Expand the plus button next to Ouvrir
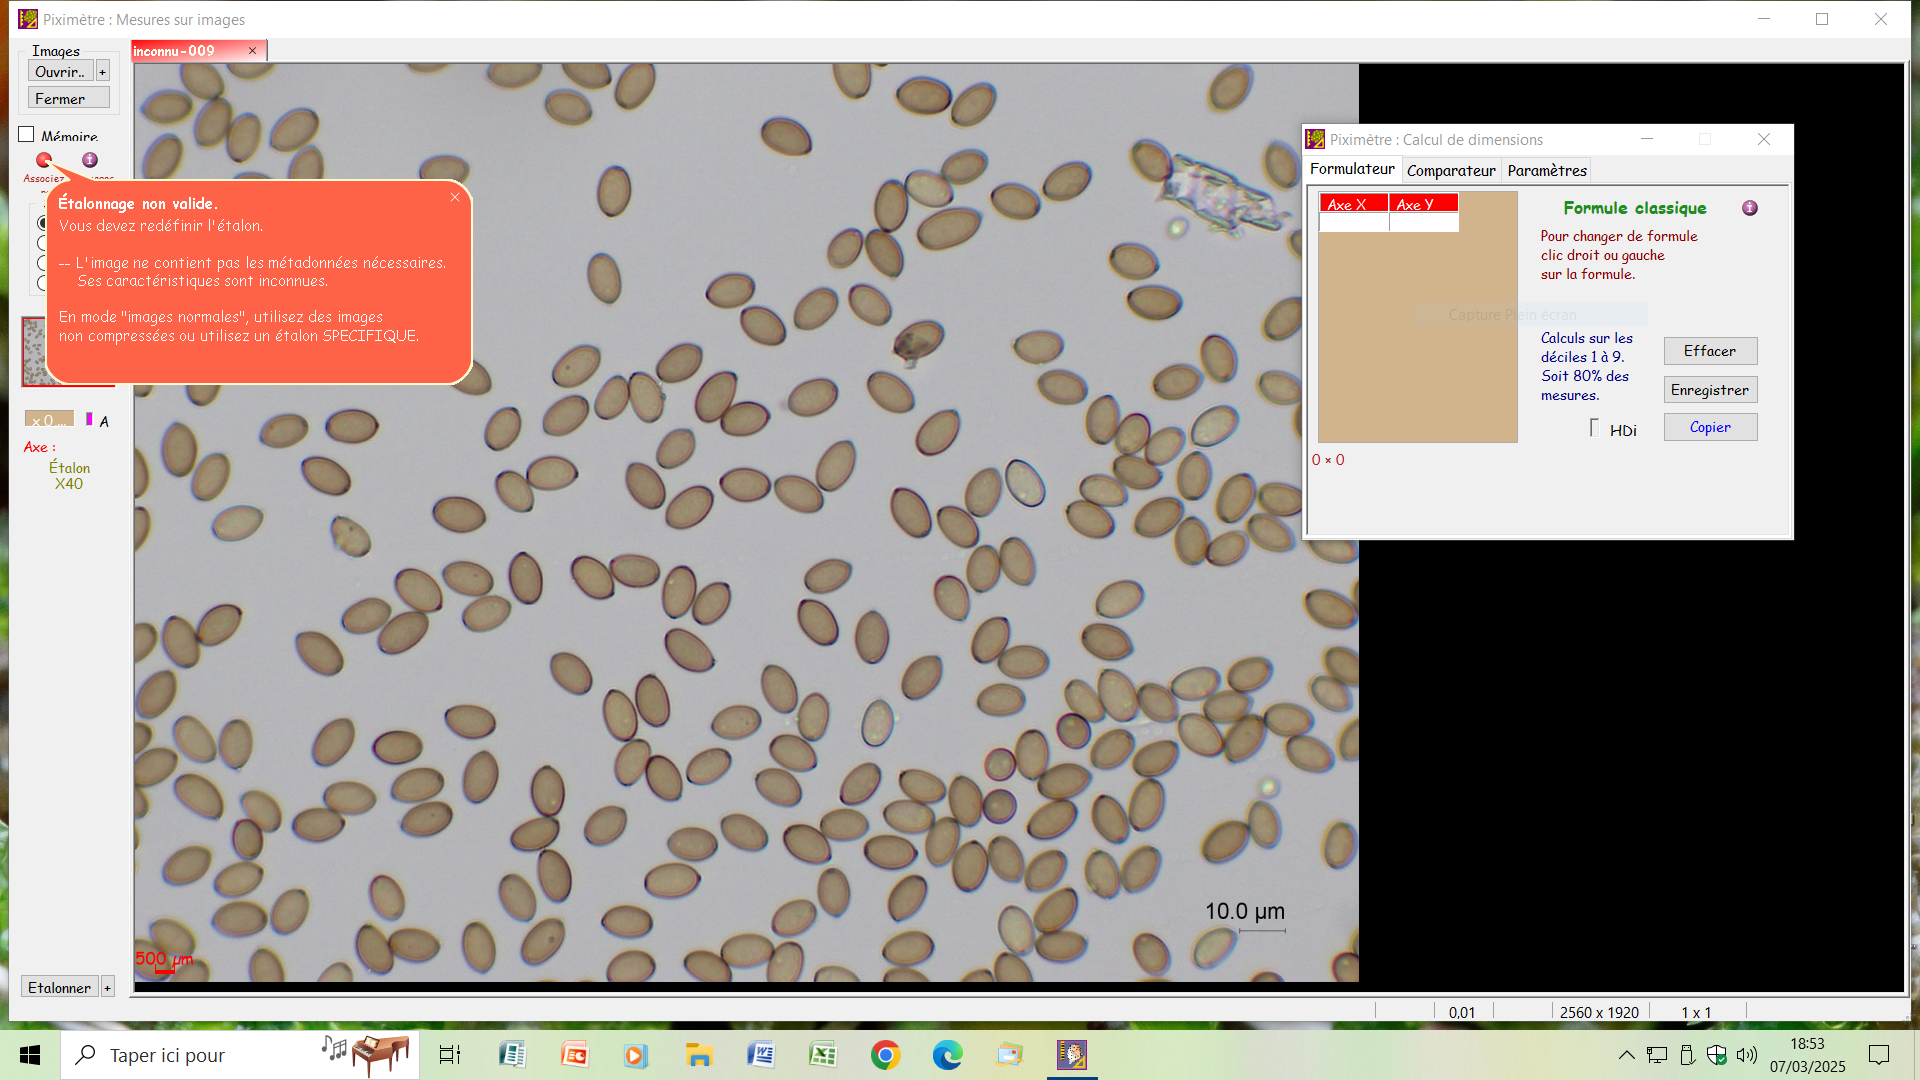Image resolution: width=1920 pixels, height=1080 pixels. pos(102,72)
